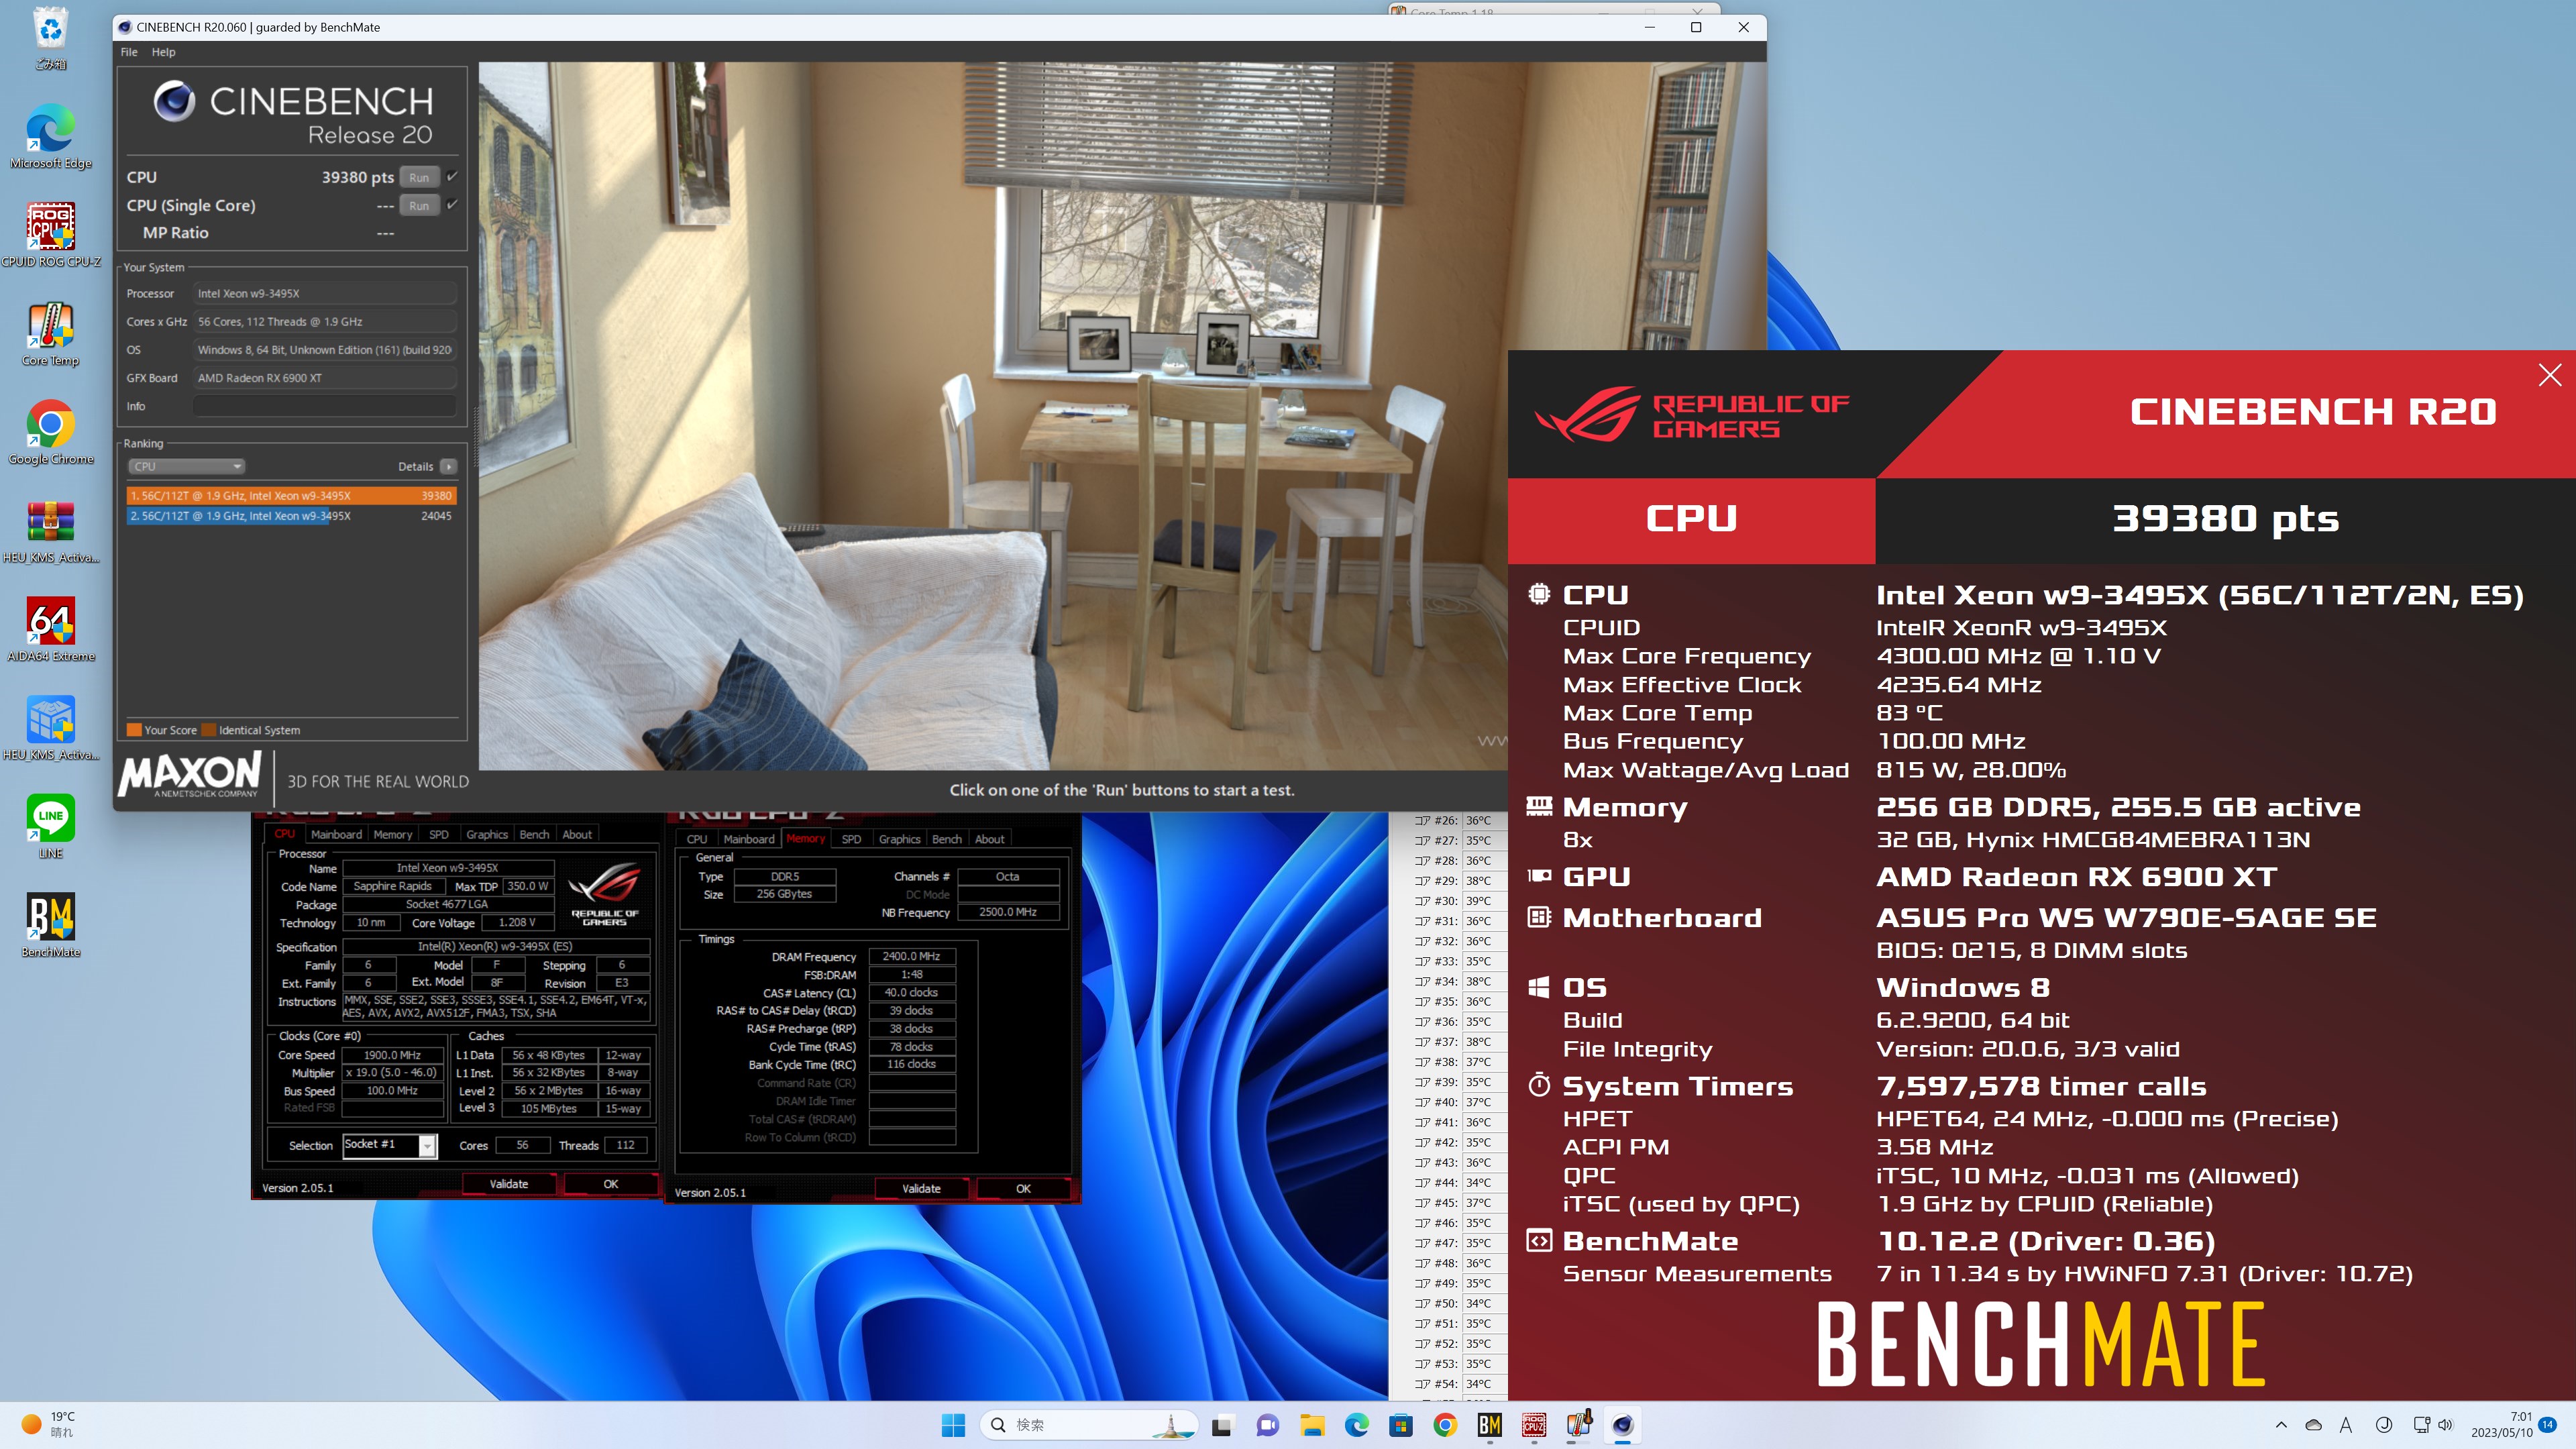Click Validate in right CPU-Z window
The image size is (2576, 1449).
click(921, 1189)
